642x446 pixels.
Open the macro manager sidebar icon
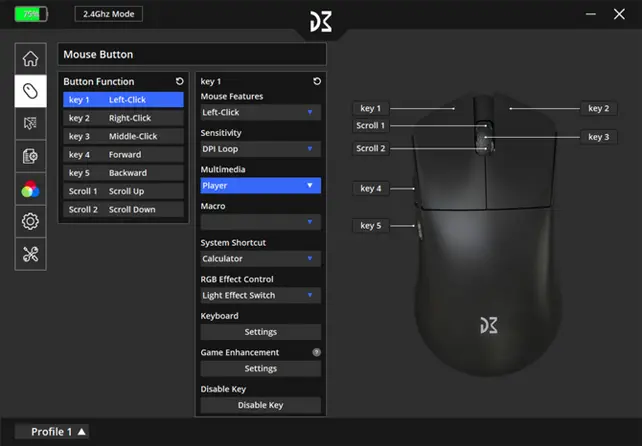tap(30, 156)
